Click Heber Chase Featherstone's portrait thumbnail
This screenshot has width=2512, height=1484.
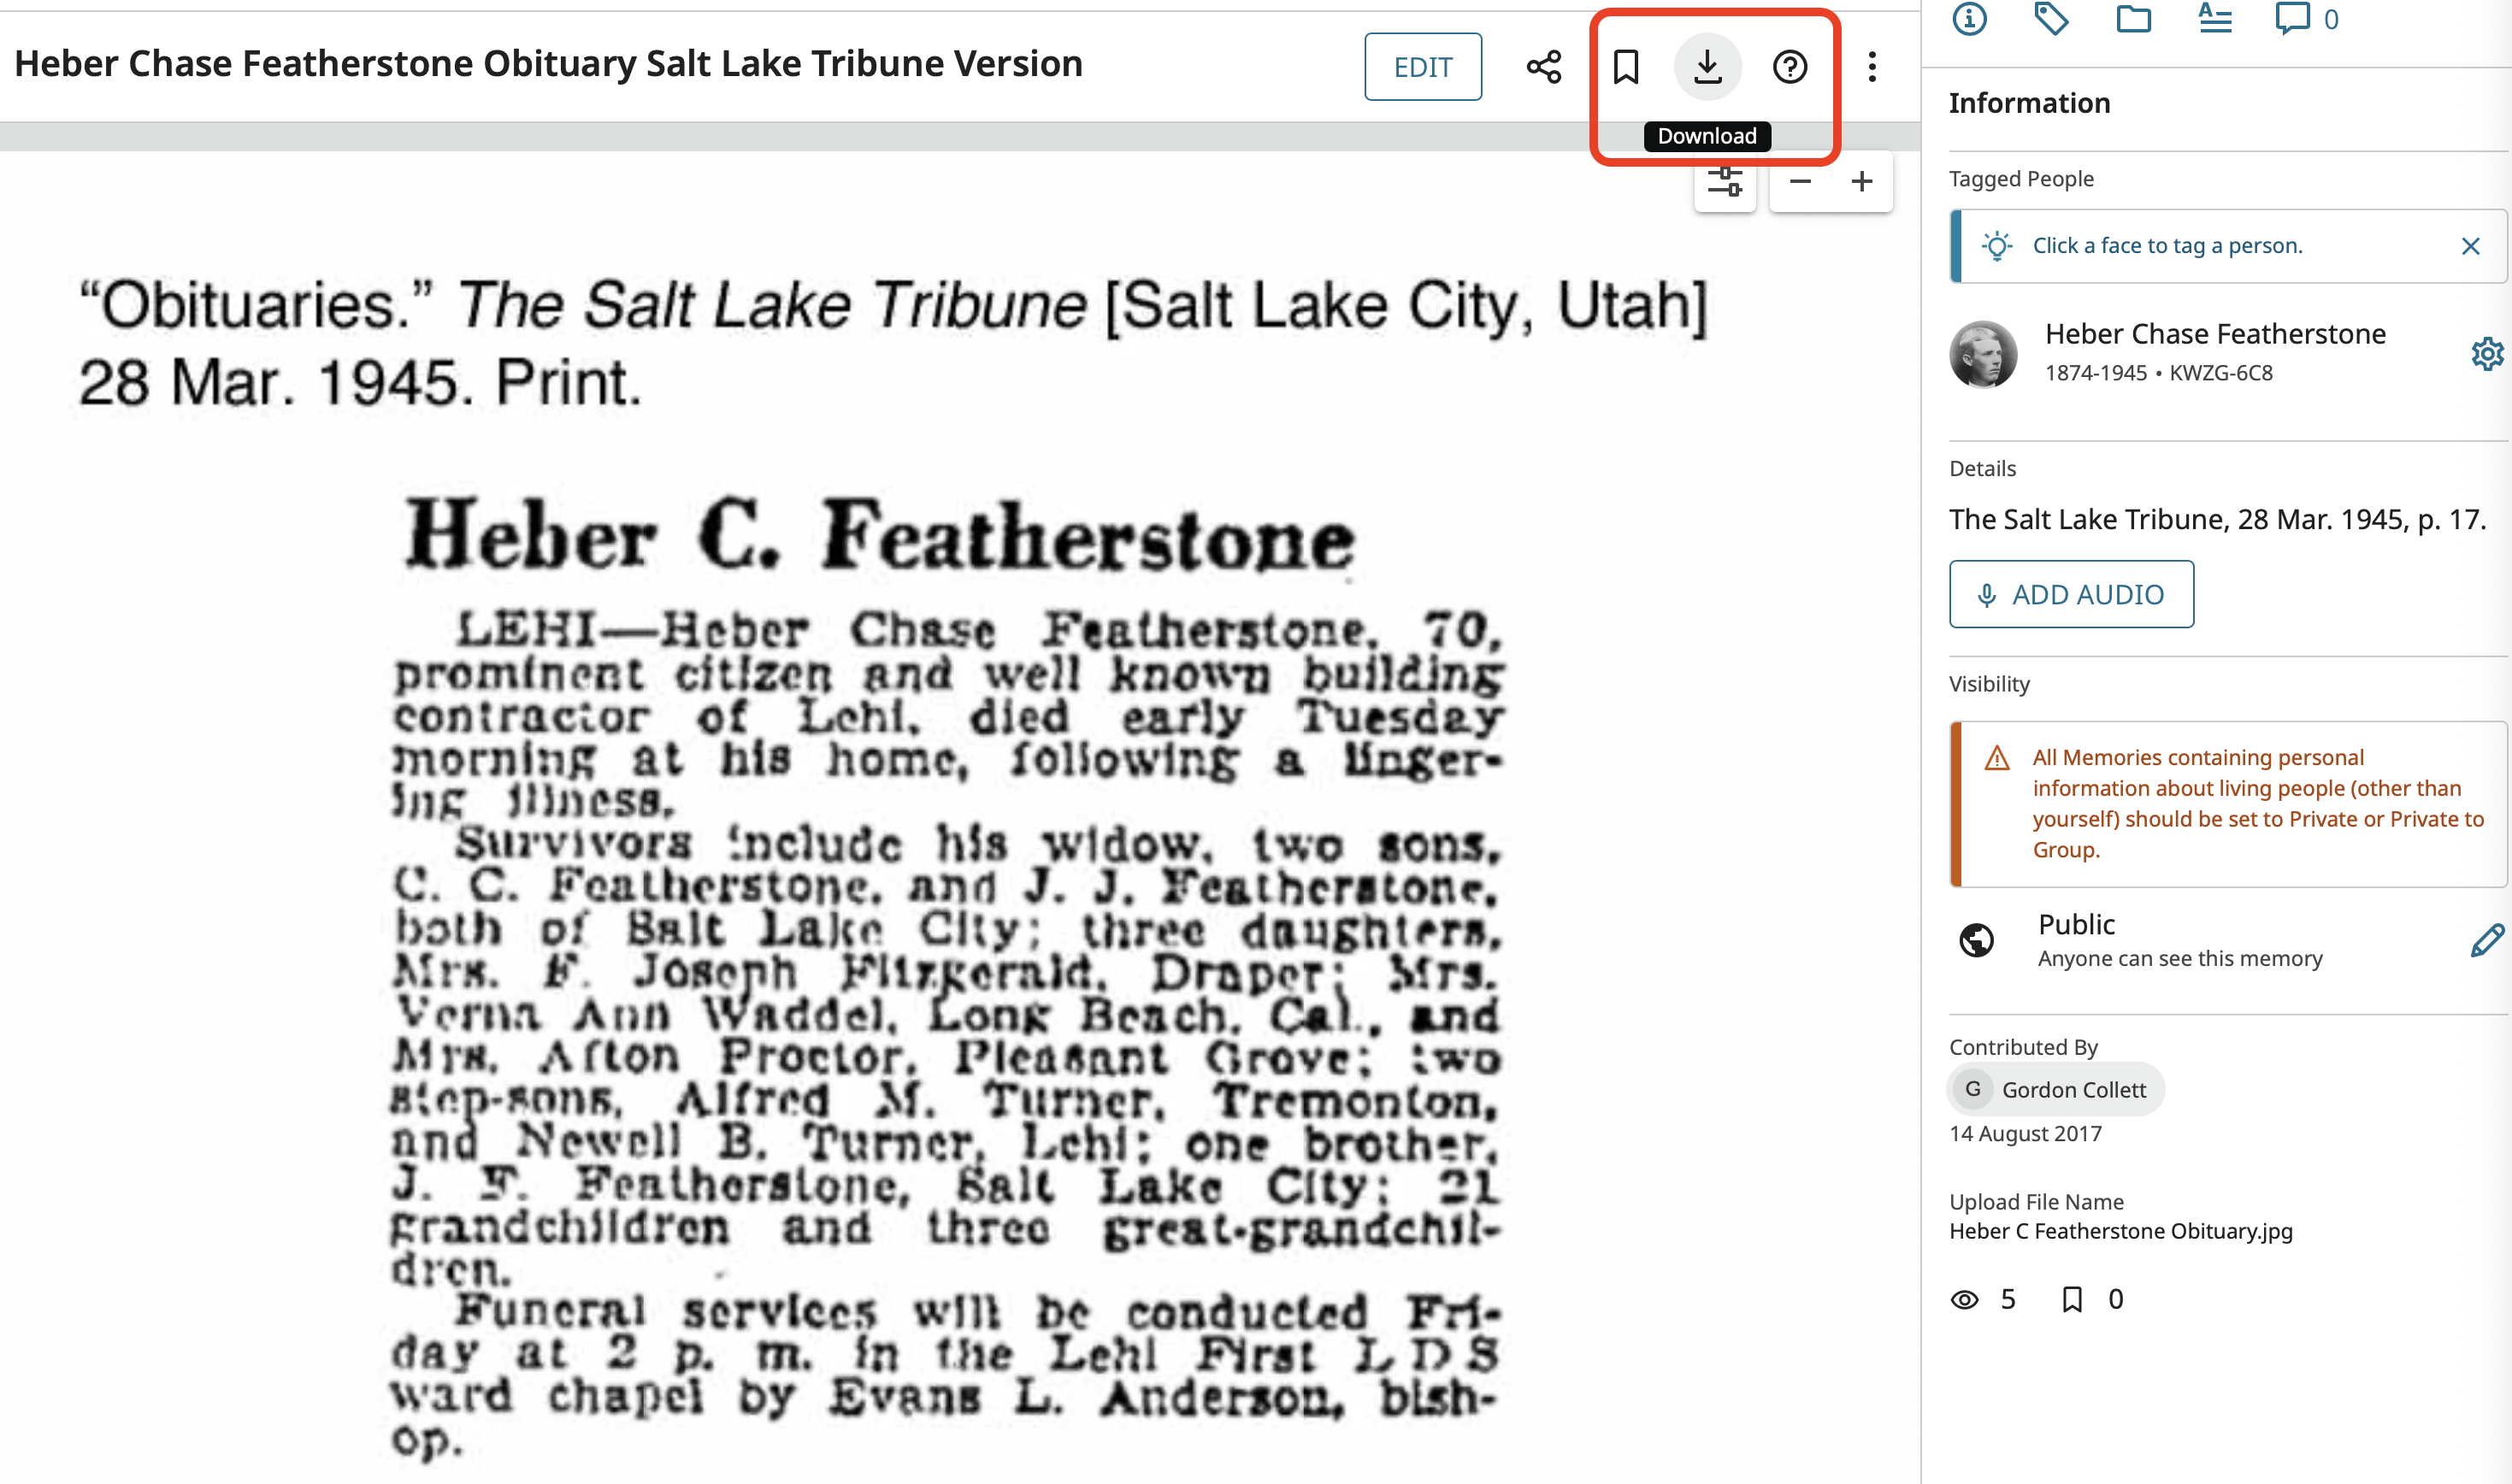coord(1983,354)
